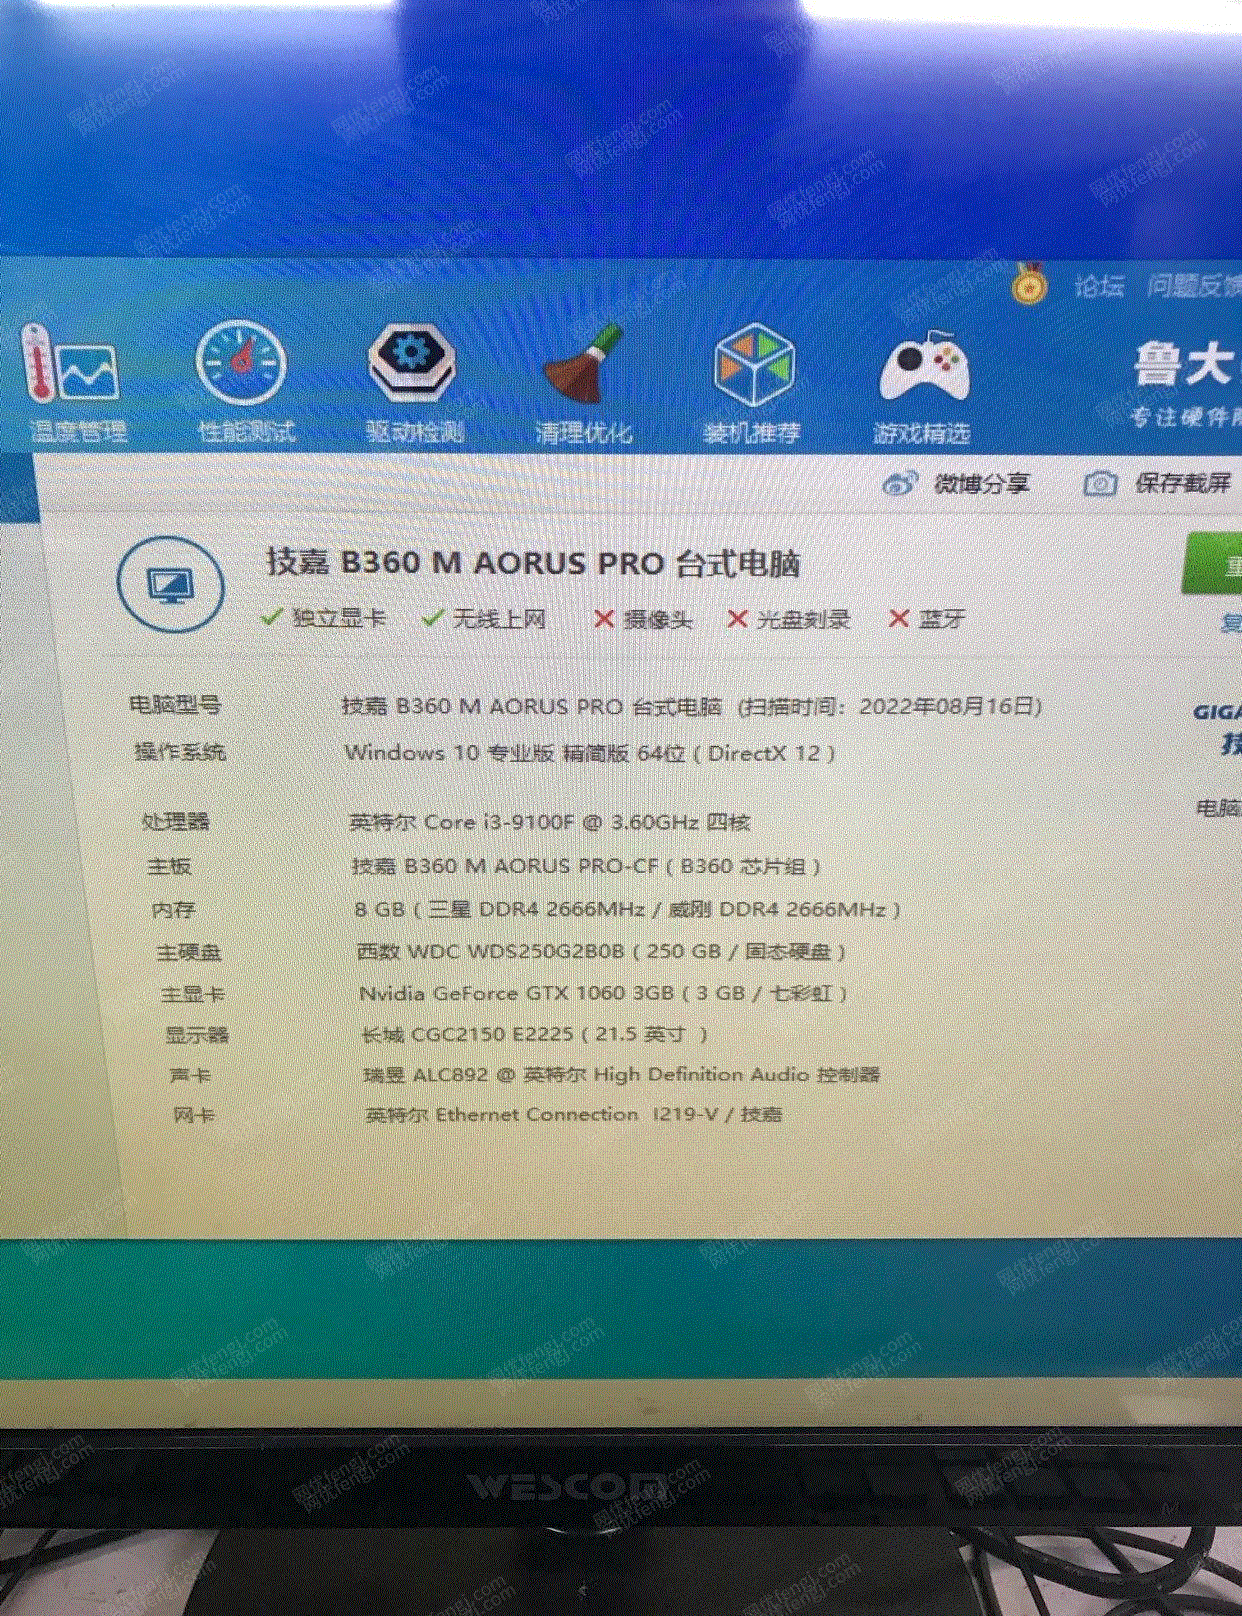The image size is (1242, 1616).
Task: Select the computer model value with scan date 2022年08月16日
Action: [x=692, y=706]
